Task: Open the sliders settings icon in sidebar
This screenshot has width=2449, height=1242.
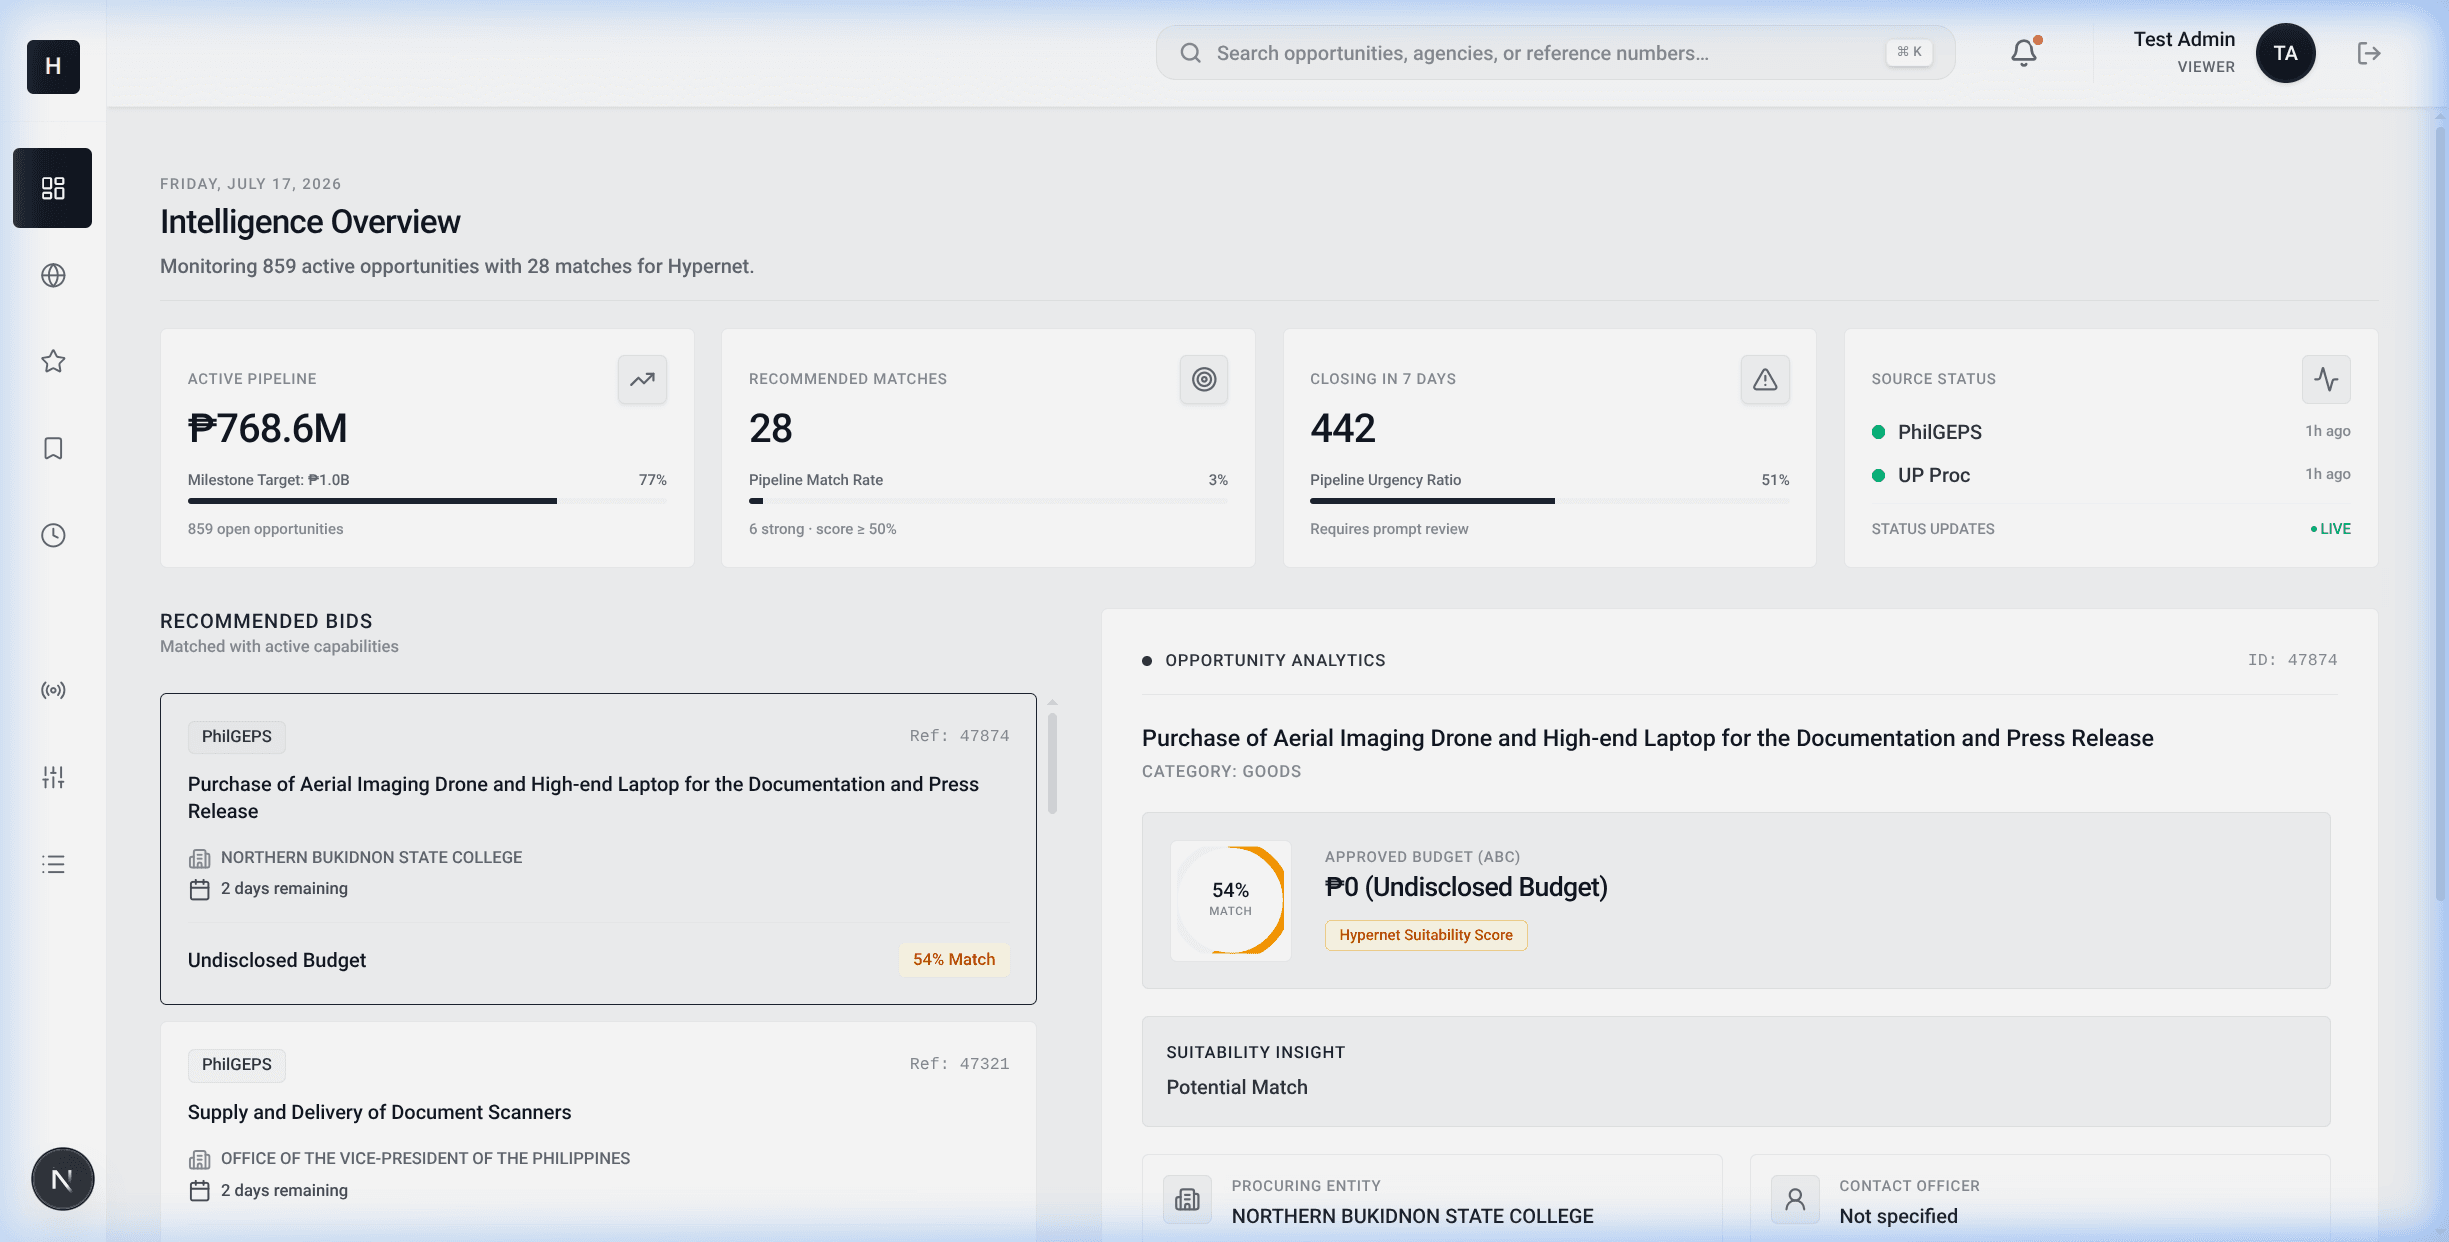Action: pyautogui.click(x=53, y=777)
